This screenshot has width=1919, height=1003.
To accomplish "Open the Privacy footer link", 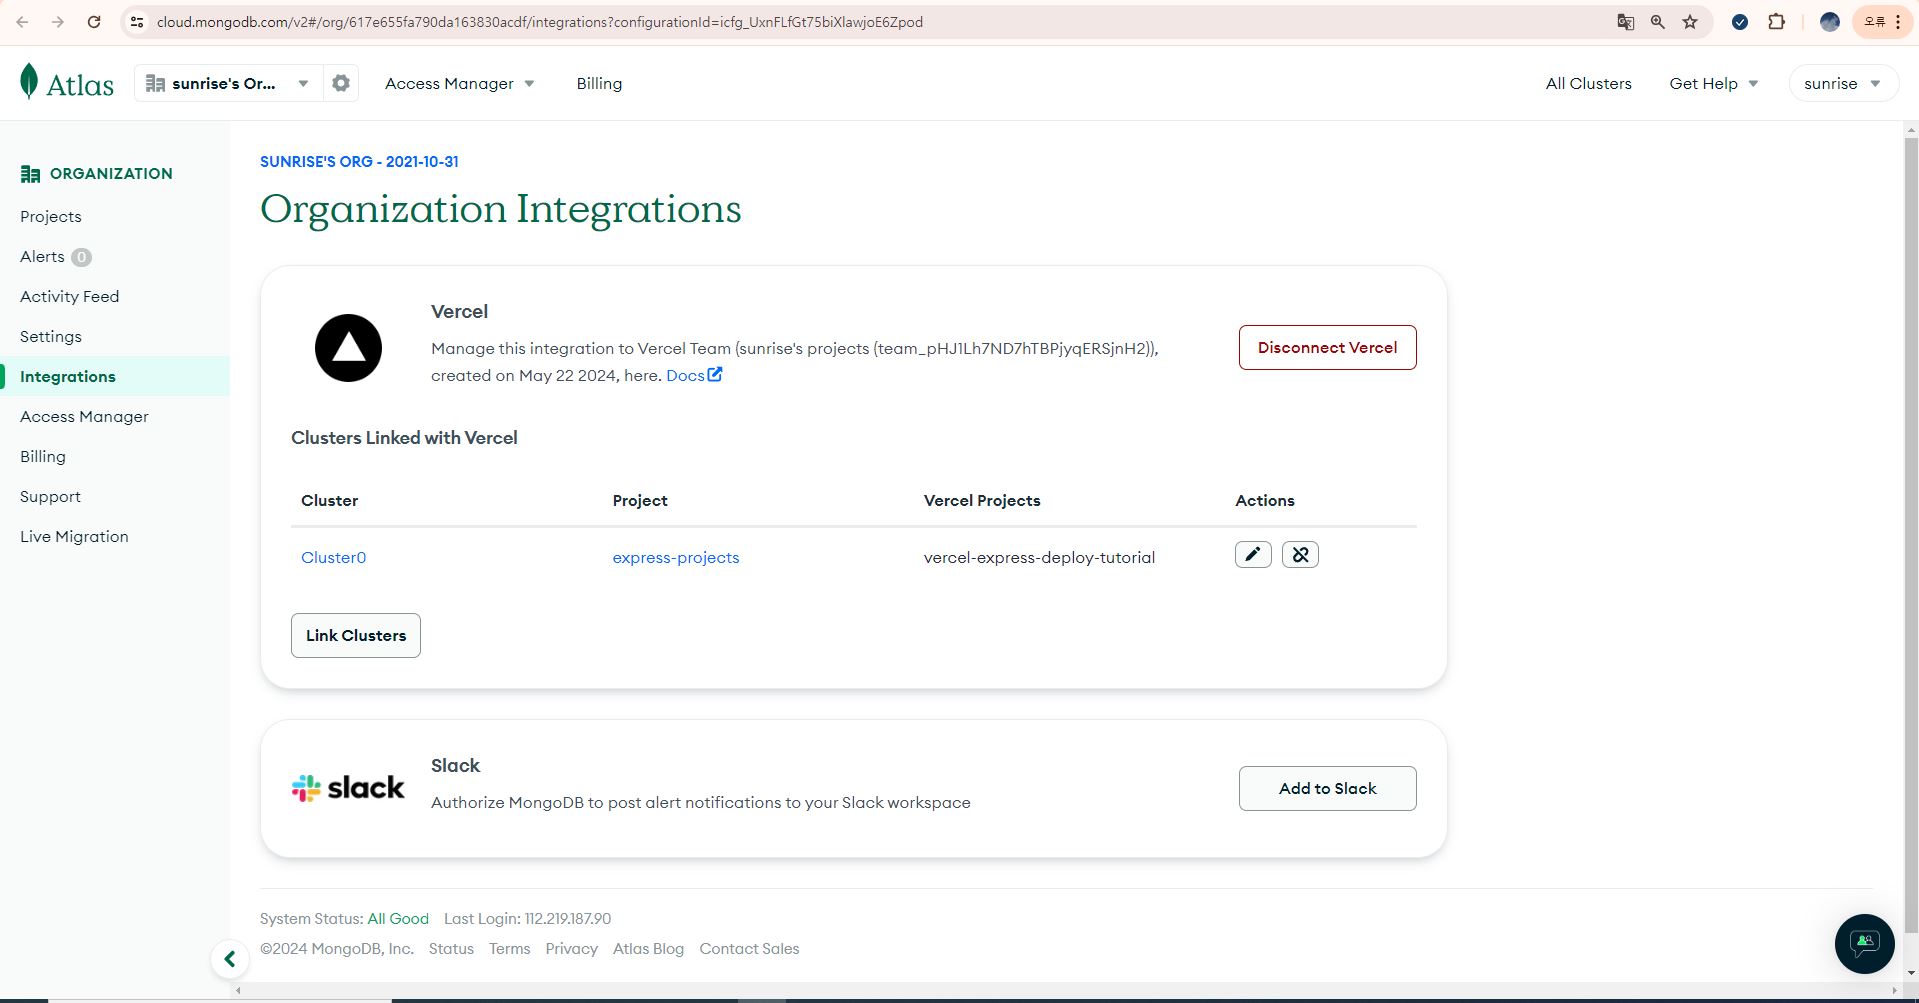I will tap(572, 949).
